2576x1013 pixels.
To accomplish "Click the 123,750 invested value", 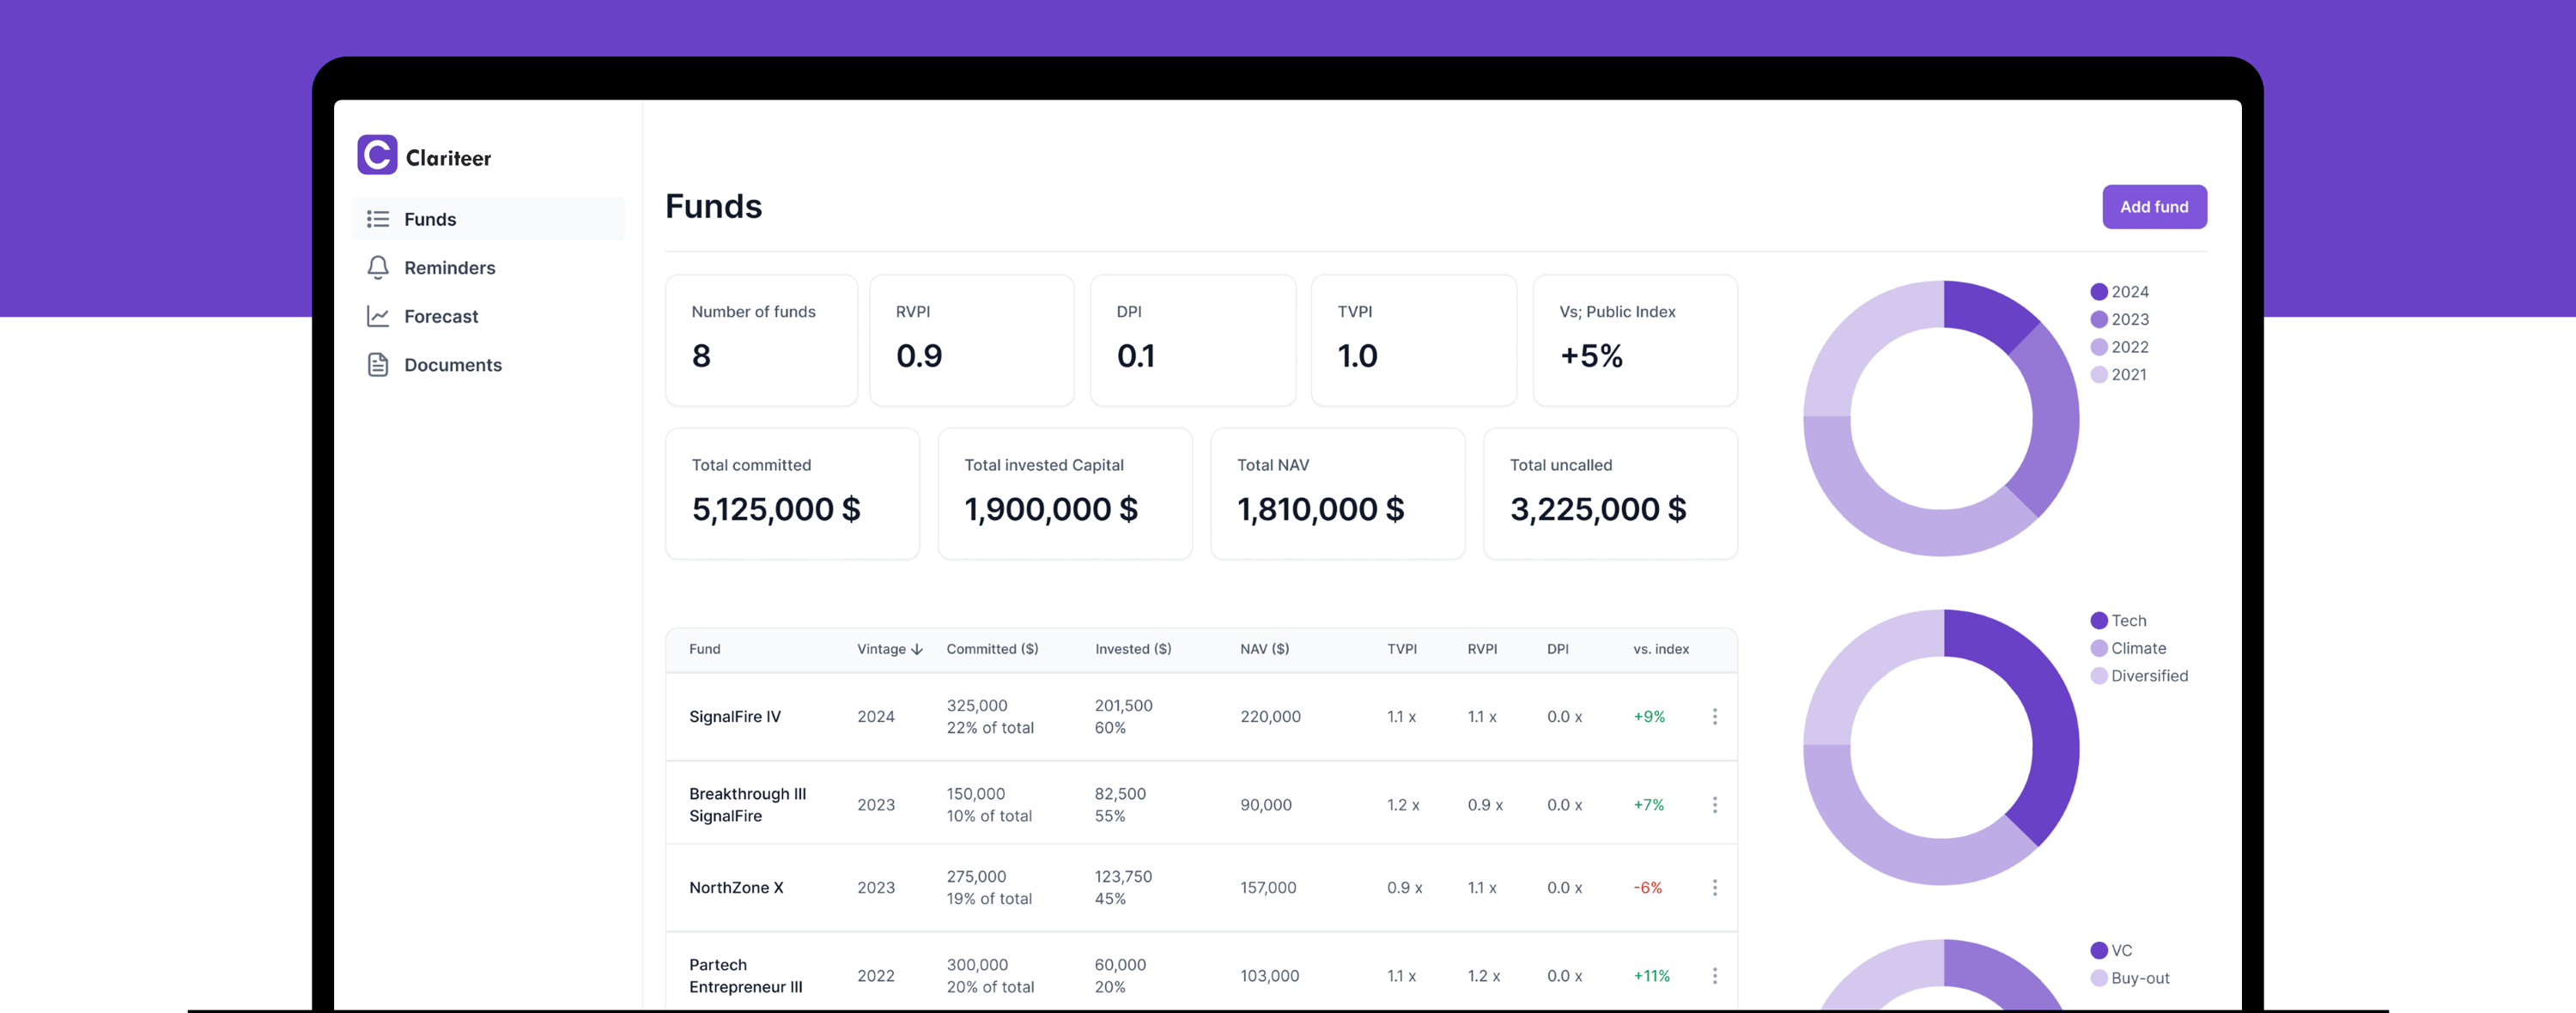I will 1123,877.
